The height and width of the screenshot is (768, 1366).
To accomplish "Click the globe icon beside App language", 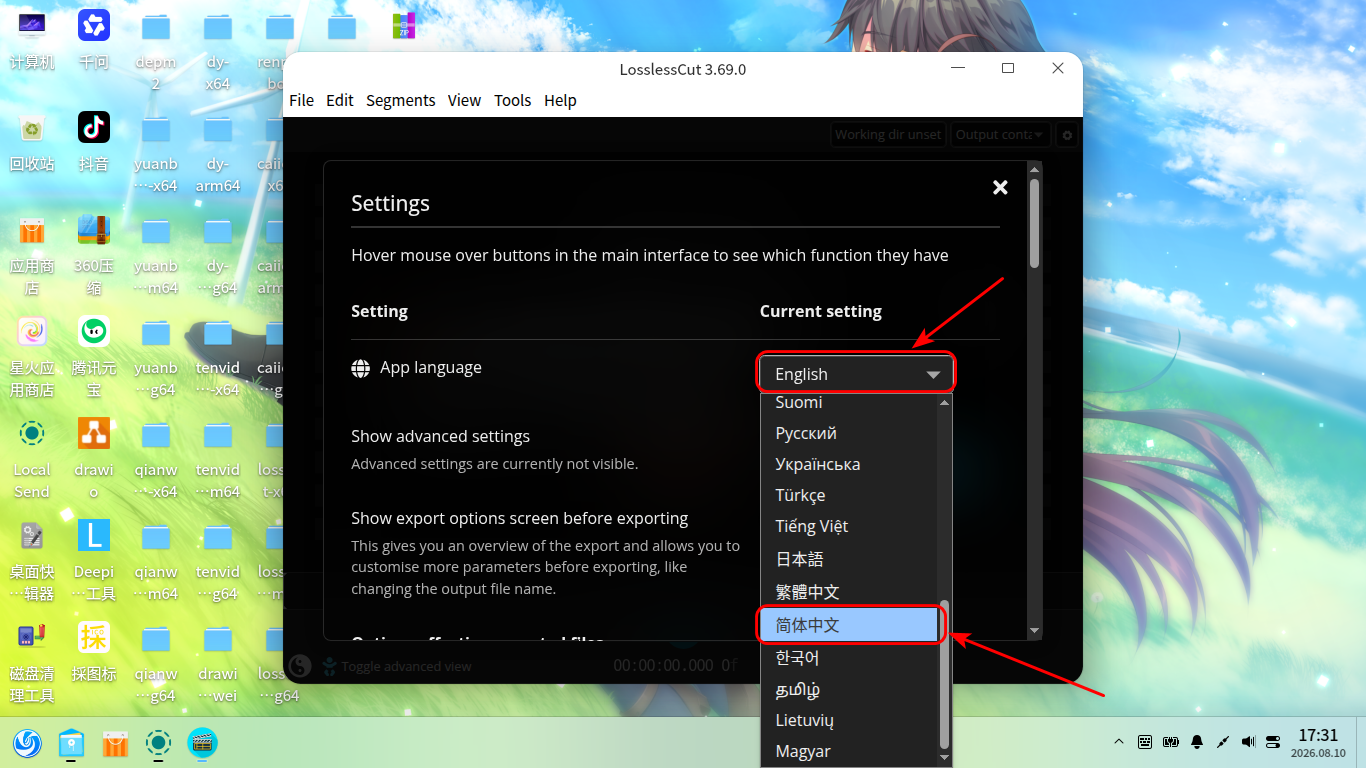I will [x=361, y=368].
